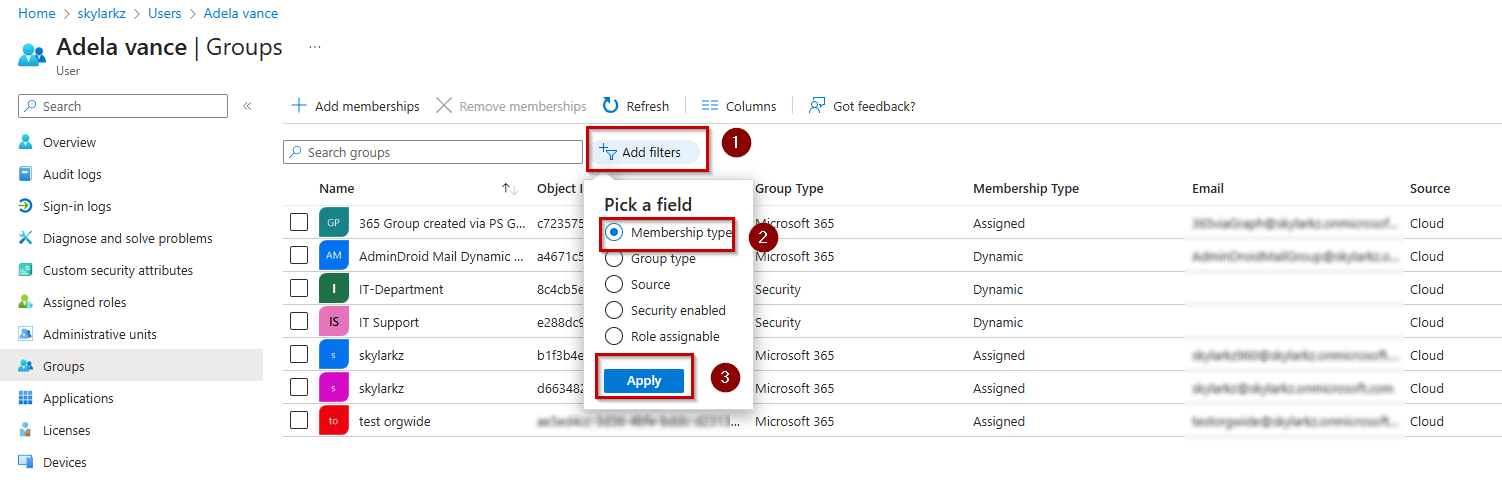Select the Role assignable radio button
Viewport: 1502px width, 485px height.
[x=614, y=336]
